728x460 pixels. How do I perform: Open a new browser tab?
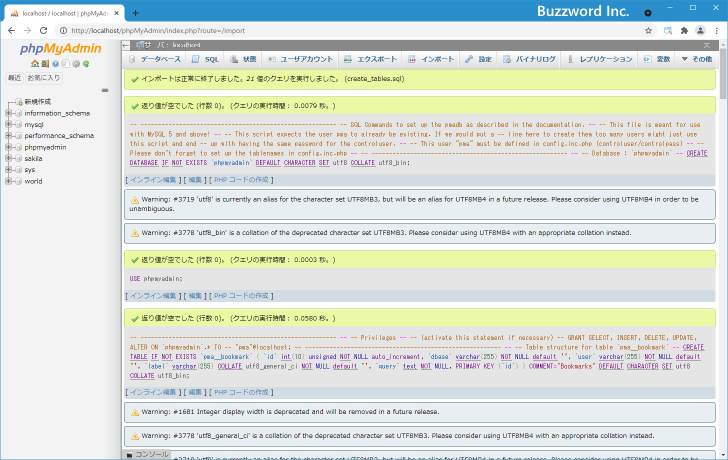[135, 13]
